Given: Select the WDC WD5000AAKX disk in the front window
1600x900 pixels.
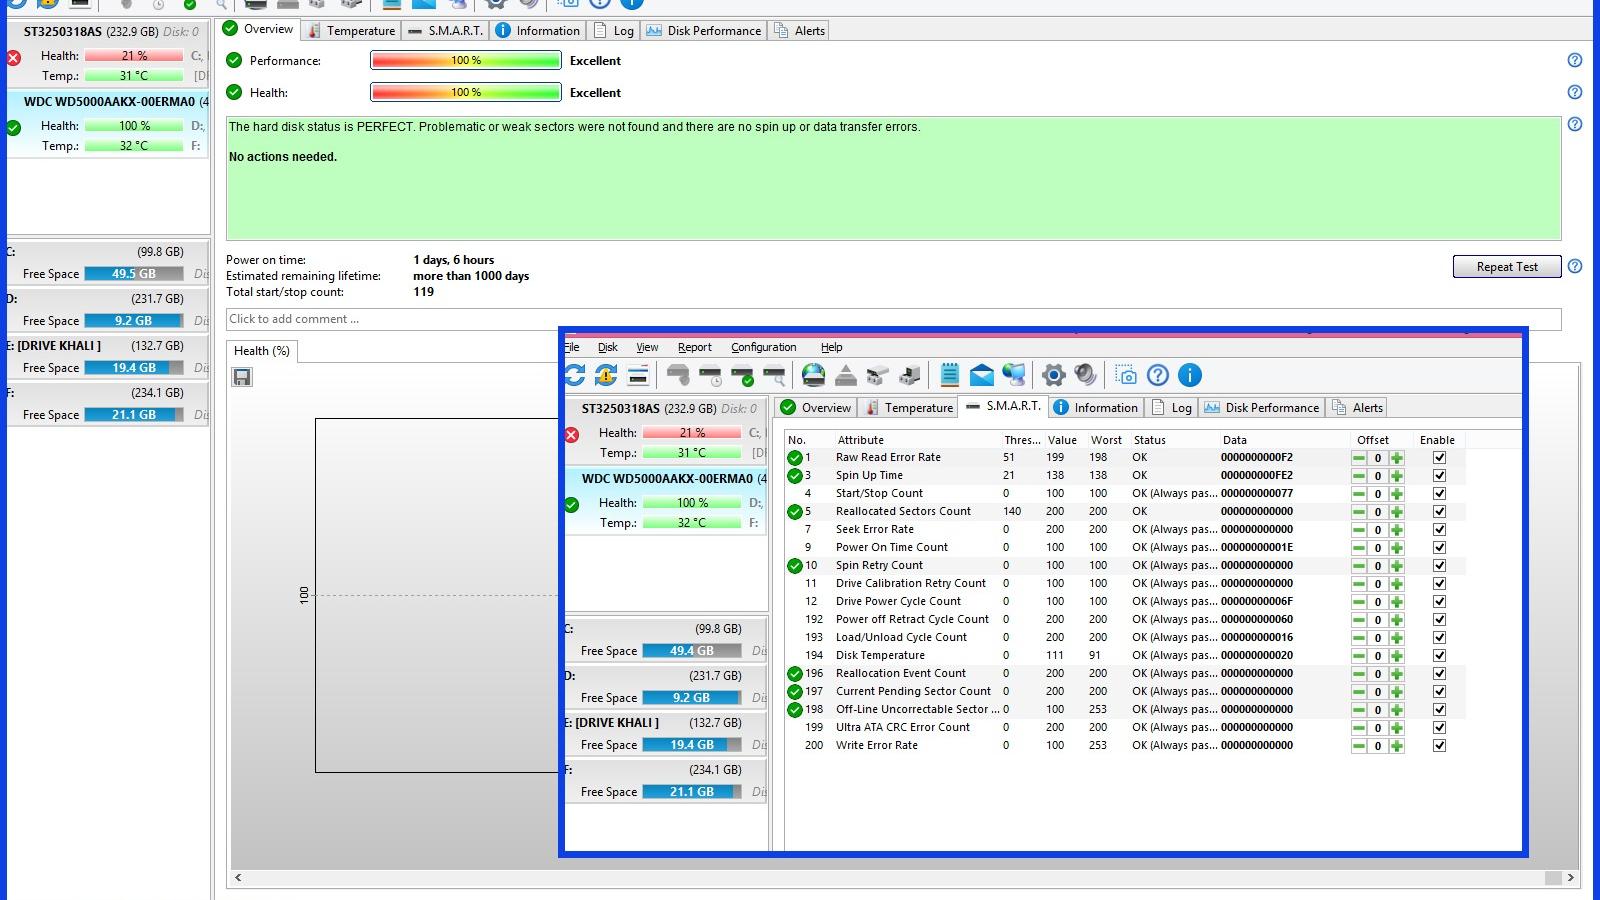Looking at the screenshot, I should tap(666, 500).
